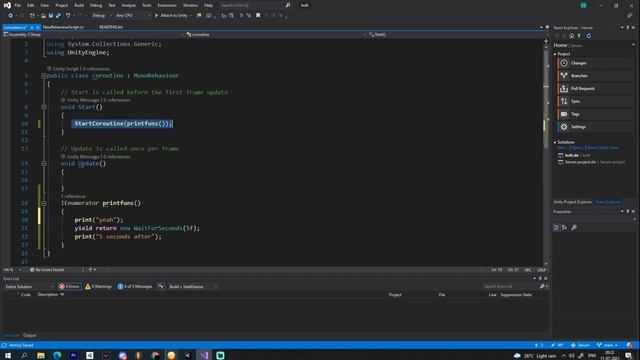Collapse the printfunc() method outline

[x=44, y=203]
